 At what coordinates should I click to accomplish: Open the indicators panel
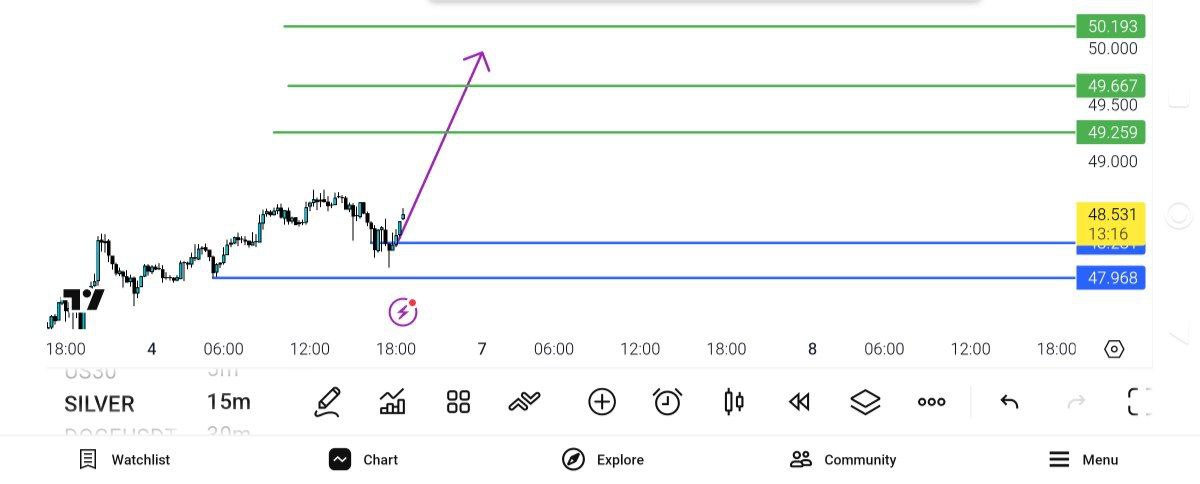click(393, 402)
